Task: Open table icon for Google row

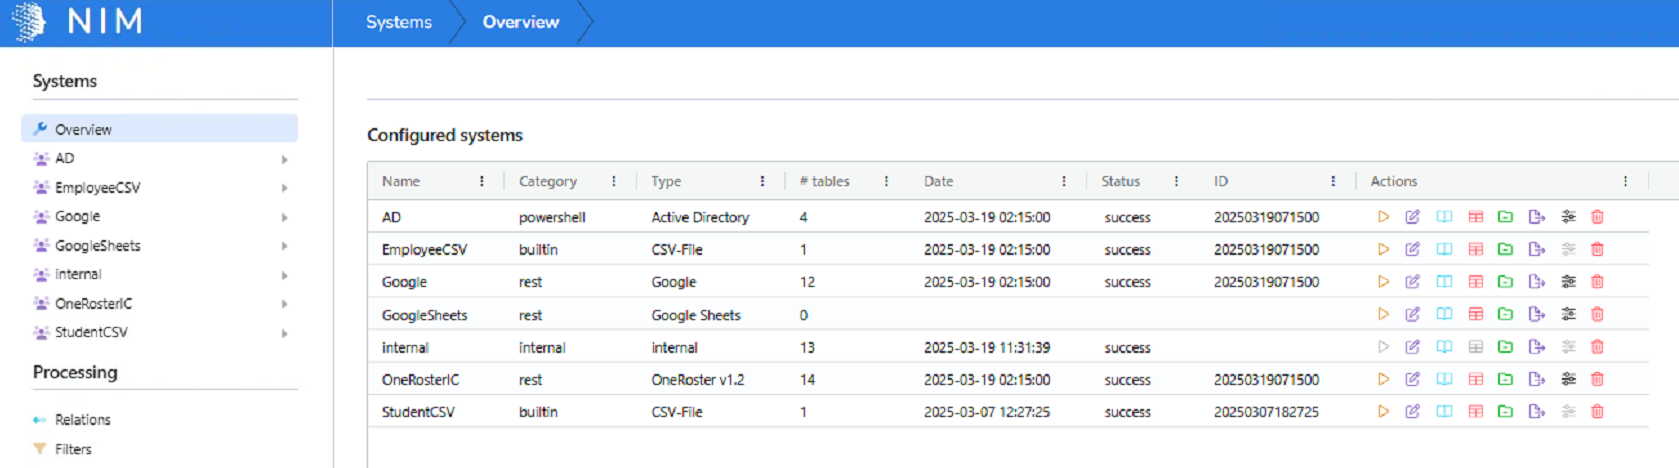Action: click(x=1475, y=282)
